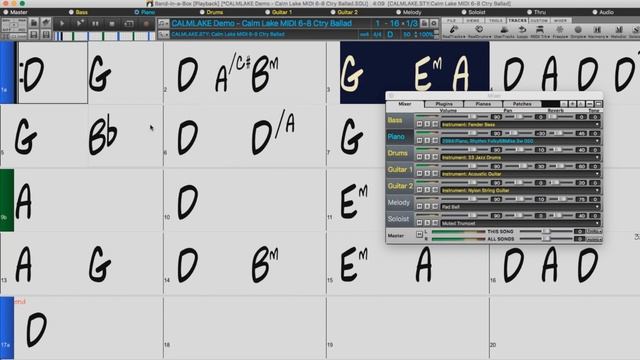Open song settings gear icon
The height and width of the screenshot is (360, 640).
(433, 24)
